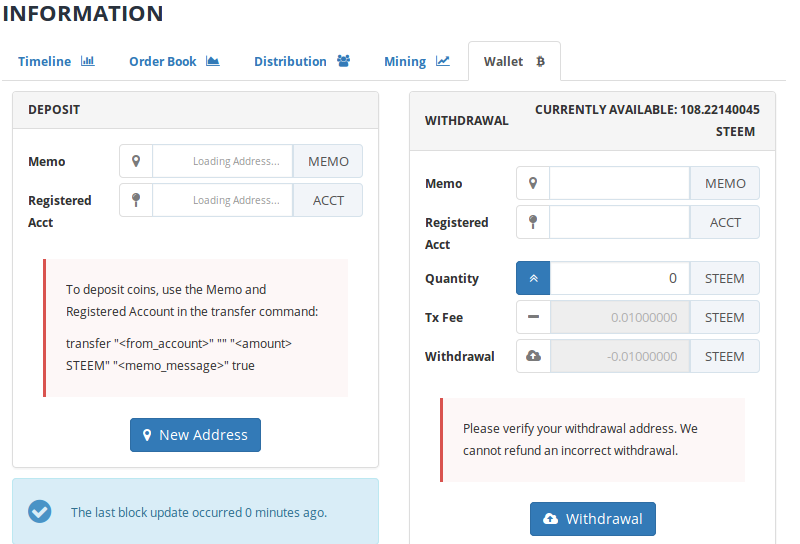Screen dimensions: 800x544
Task: Focus the withdrawal Registered Acct input field
Action: (x=619, y=222)
